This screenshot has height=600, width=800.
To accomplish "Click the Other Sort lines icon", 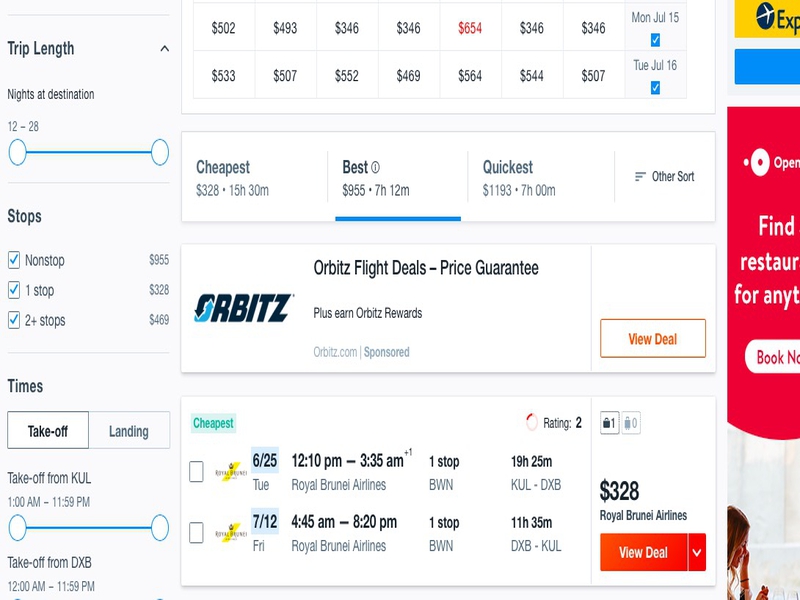I will [640, 177].
